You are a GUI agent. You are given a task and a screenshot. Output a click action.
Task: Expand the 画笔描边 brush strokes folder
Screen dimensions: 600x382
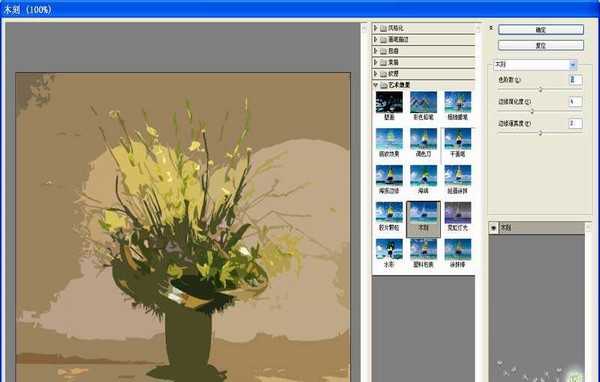coord(376,39)
